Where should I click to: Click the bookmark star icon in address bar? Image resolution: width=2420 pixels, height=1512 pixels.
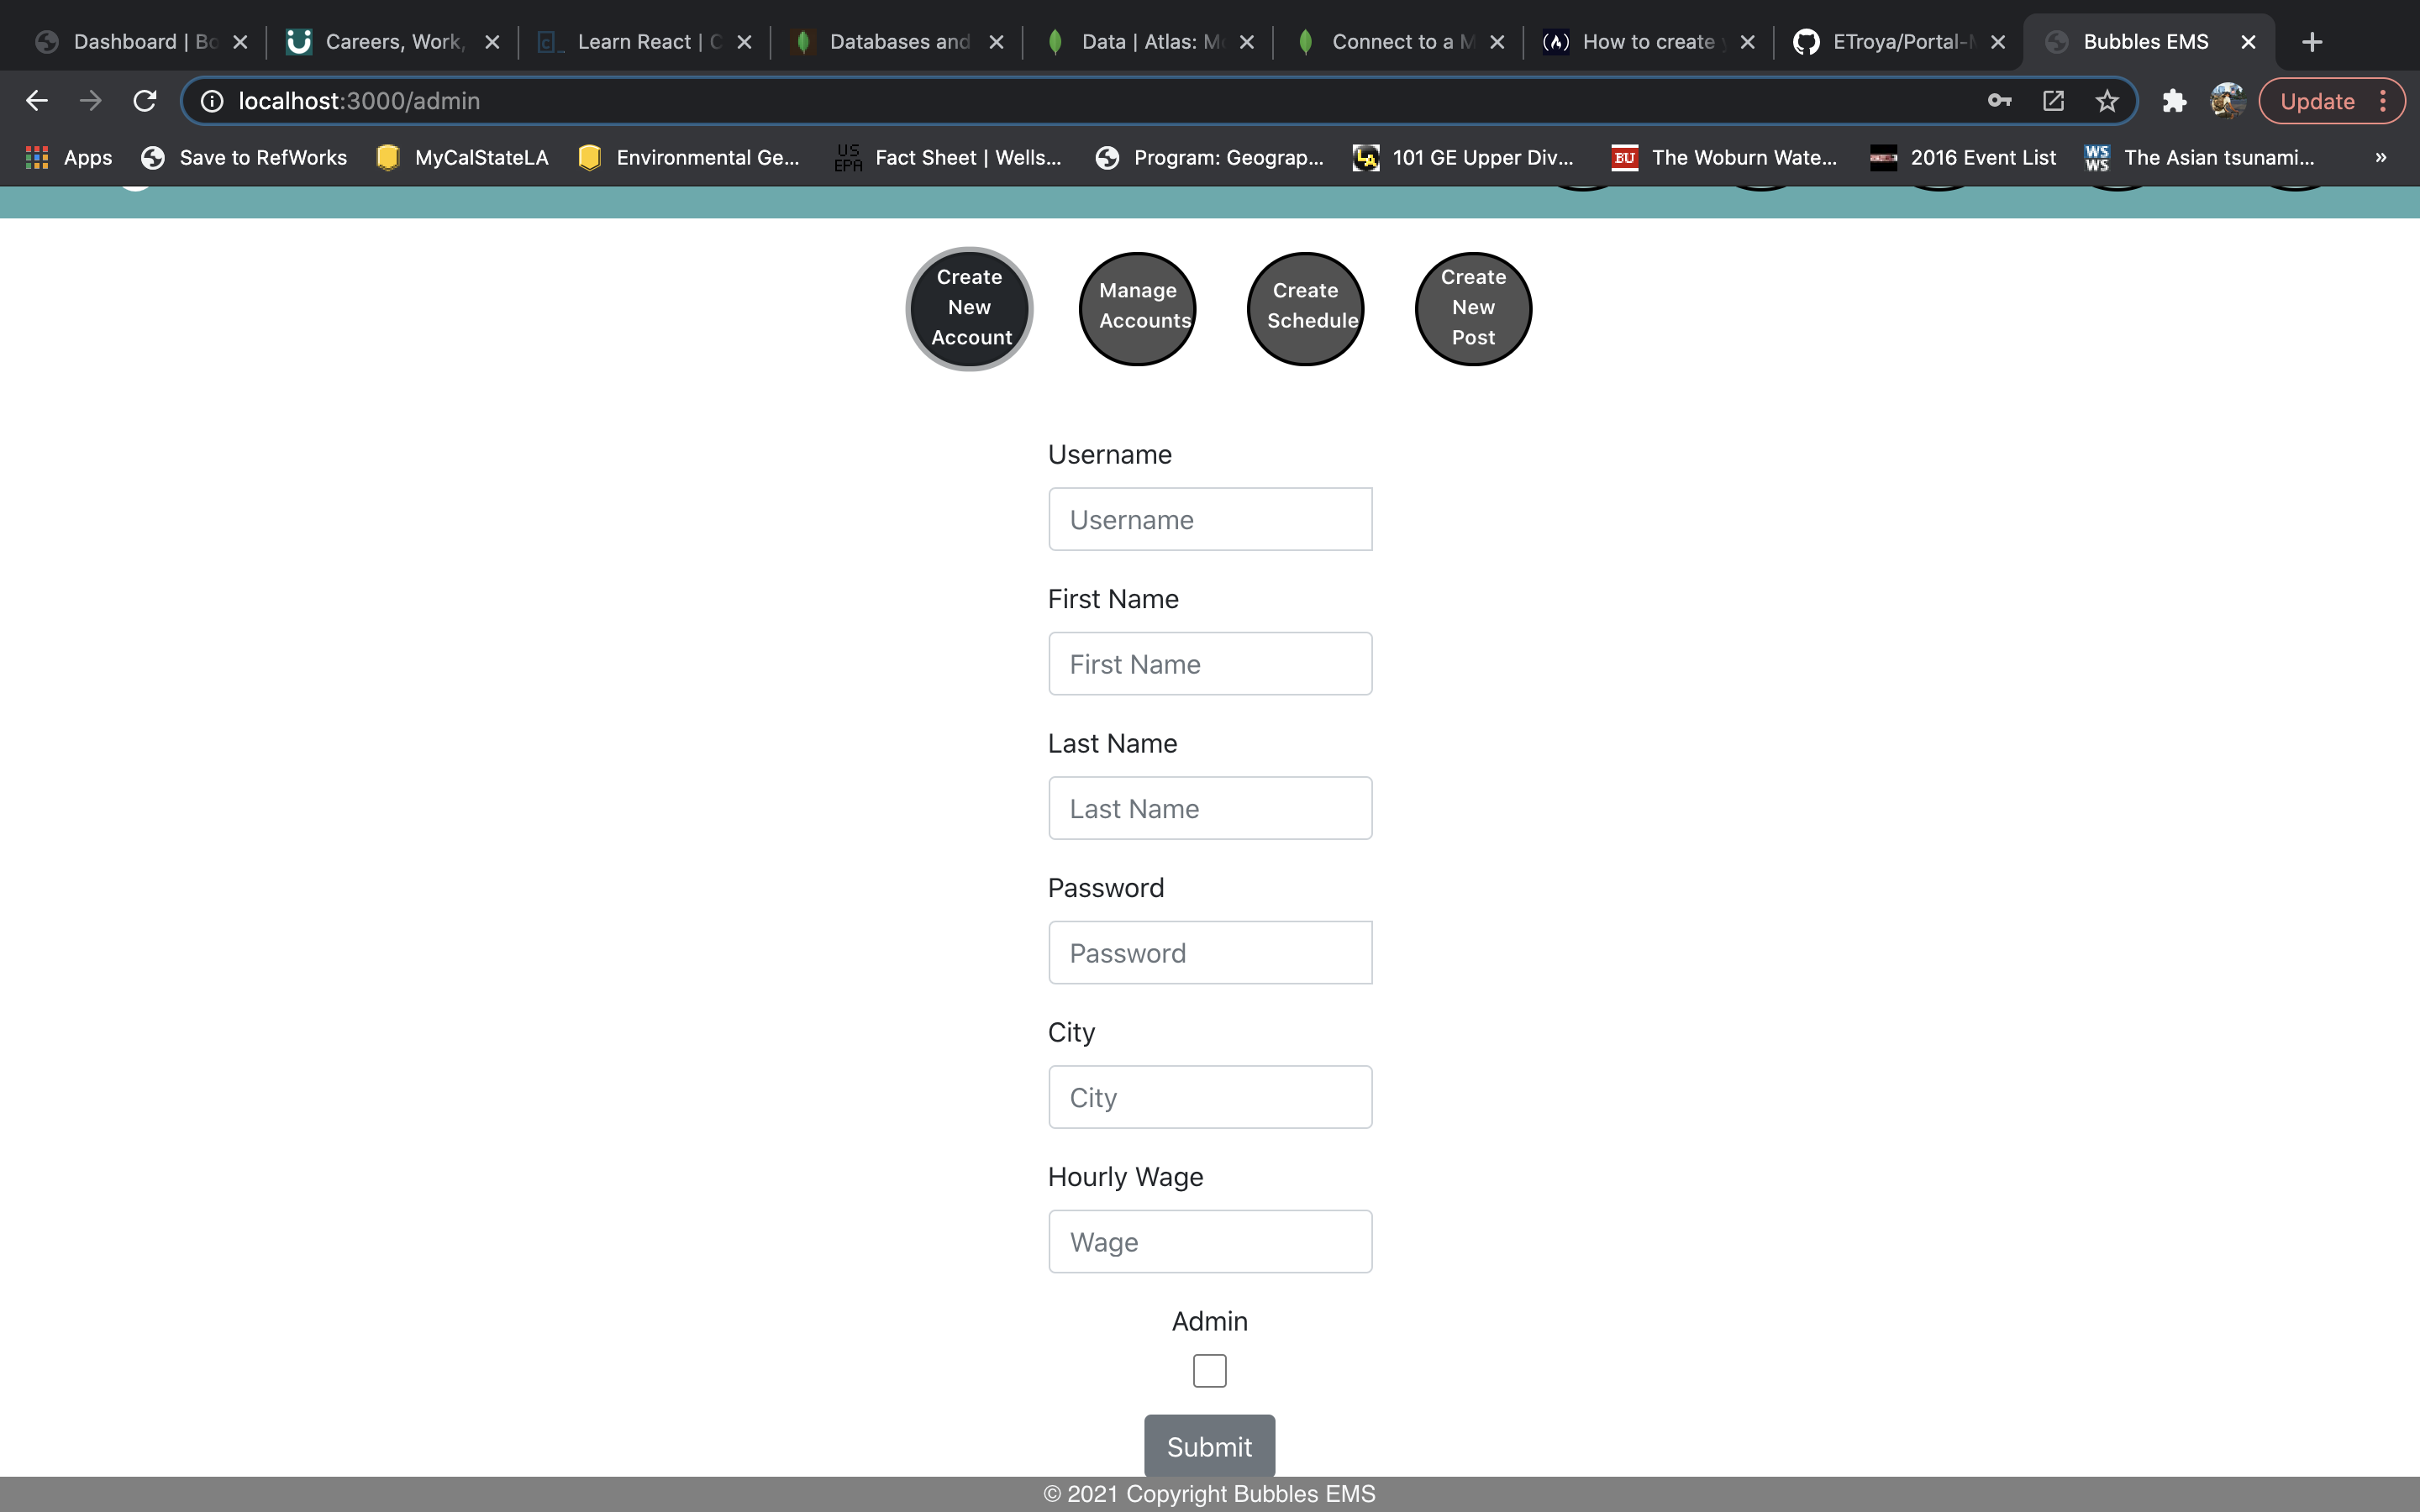tap(2107, 101)
